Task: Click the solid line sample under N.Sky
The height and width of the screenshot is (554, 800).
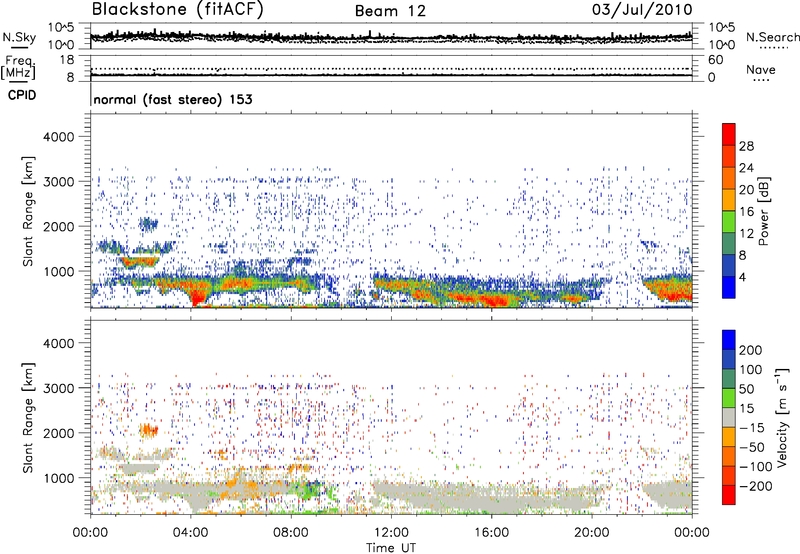Action: pos(19,47)
